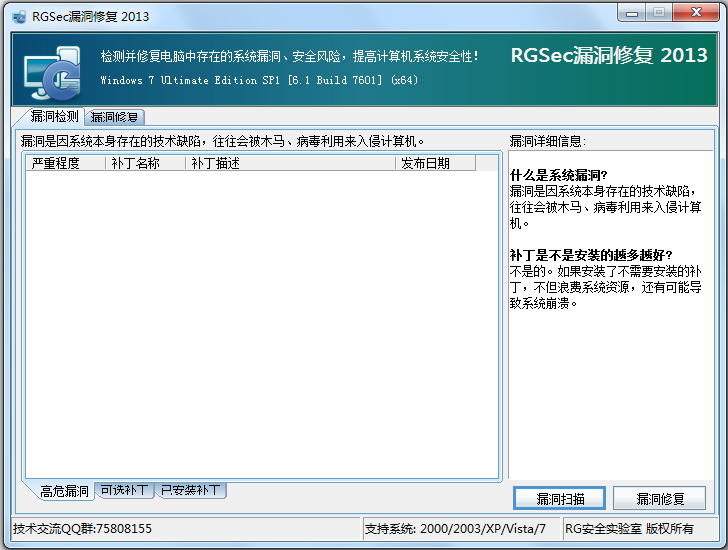Show the 已安装补丁 bottom tab
The height and width of the screenshot is (550, 728).
[191, 491]
